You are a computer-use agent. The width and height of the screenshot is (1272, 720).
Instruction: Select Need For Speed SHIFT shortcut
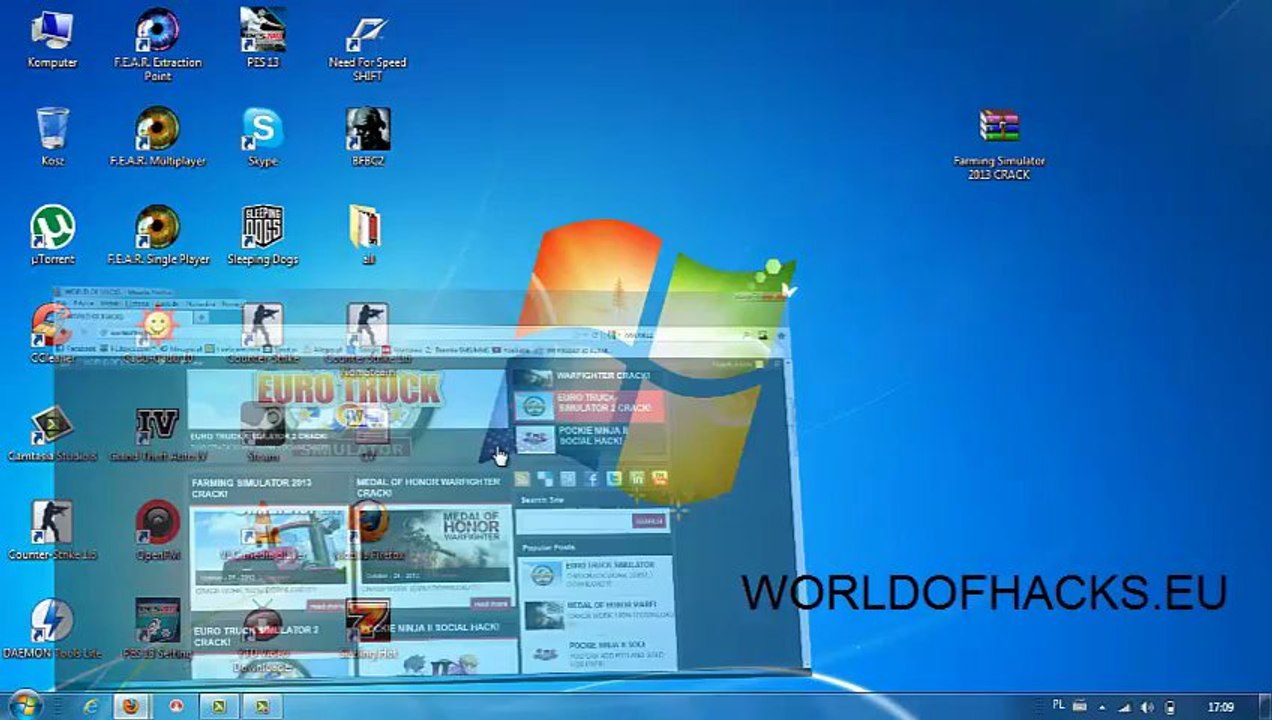367,46
